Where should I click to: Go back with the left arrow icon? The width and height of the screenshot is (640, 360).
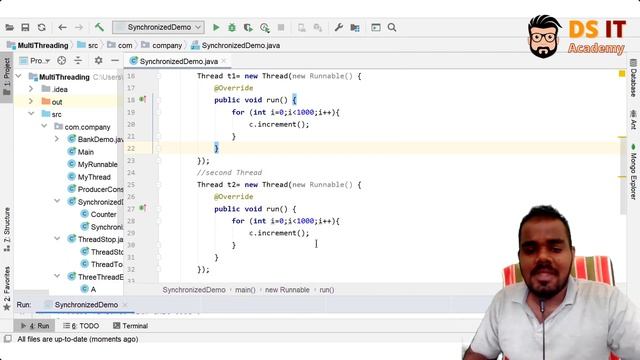[x=62, y=27]
